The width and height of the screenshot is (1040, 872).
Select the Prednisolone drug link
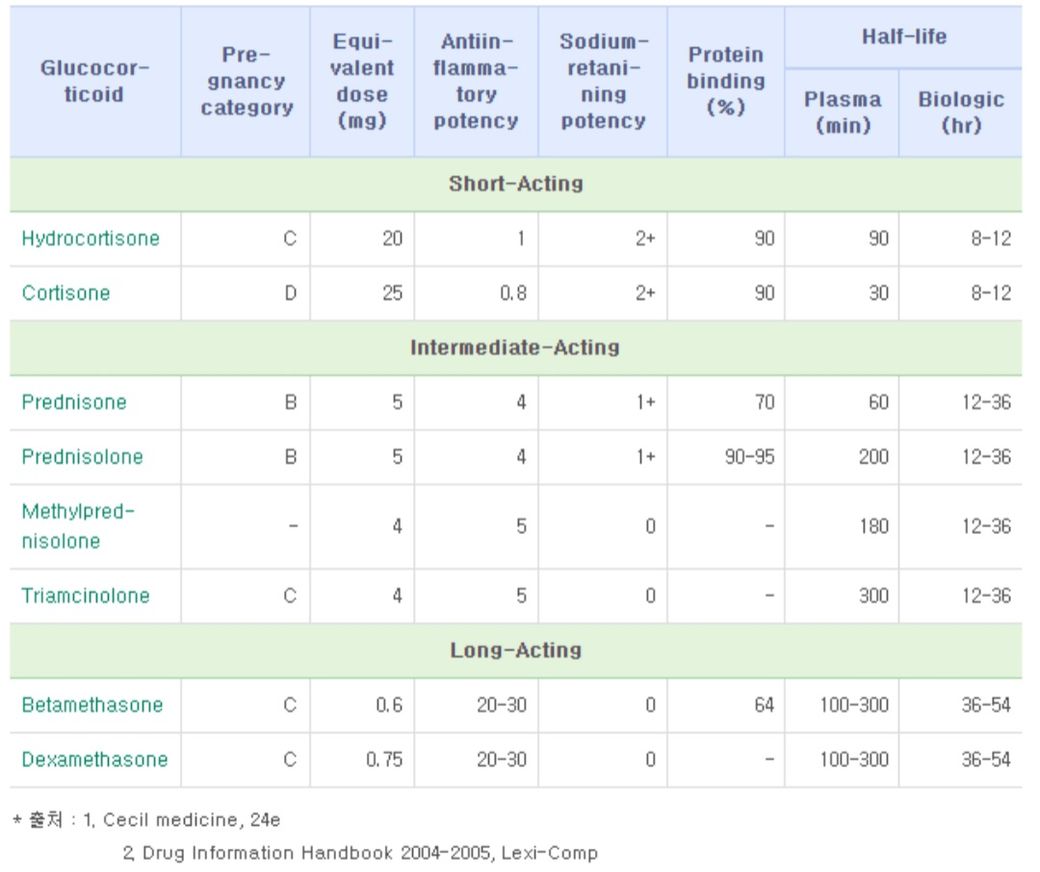(x=82, y=457)
